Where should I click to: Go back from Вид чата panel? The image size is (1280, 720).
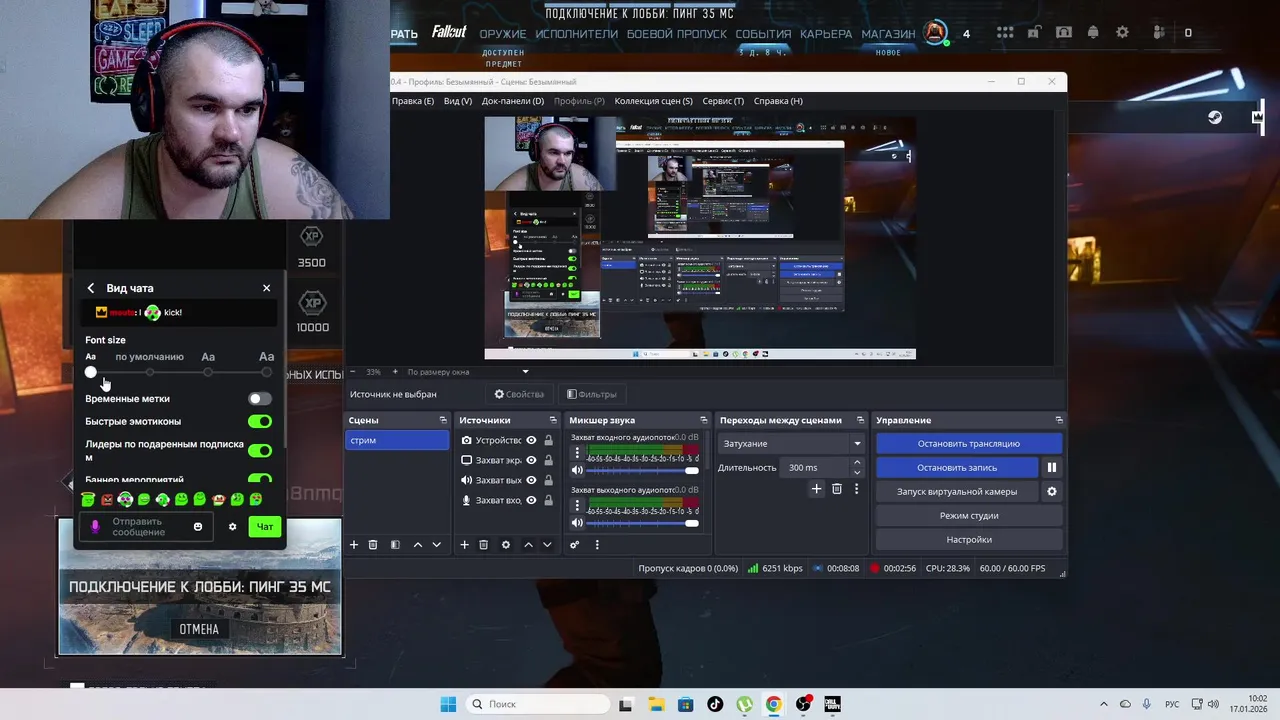pyautogui.click(x=91, y=288)
